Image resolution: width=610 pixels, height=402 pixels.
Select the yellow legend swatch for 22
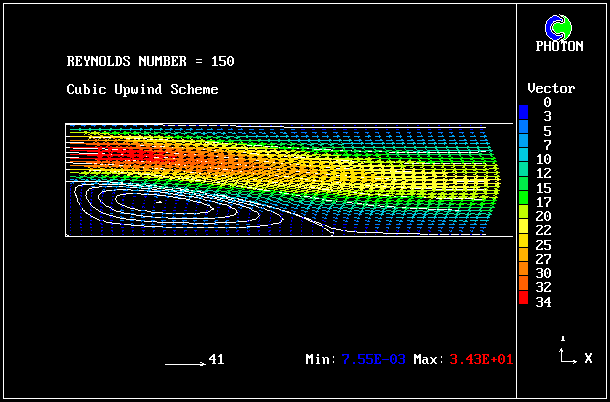point(524,230)
